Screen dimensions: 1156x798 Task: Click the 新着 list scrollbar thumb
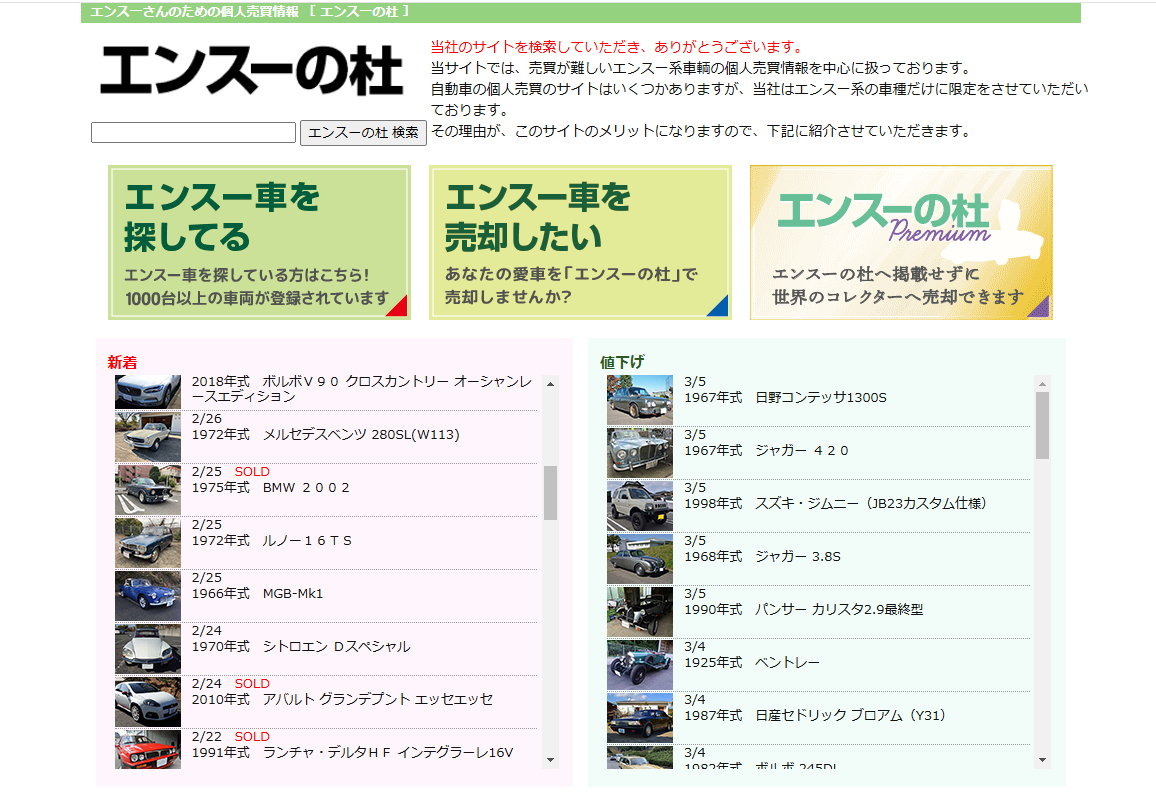(x=550, y=493)
